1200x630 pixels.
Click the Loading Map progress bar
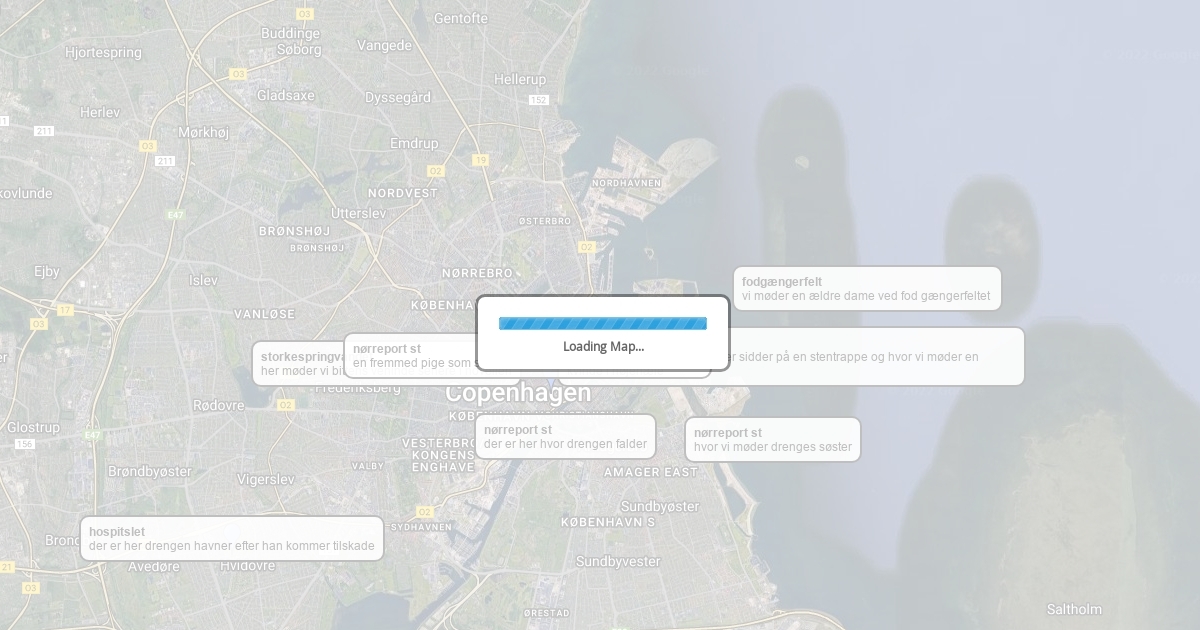pyautogui.click(x=602, y=323)
